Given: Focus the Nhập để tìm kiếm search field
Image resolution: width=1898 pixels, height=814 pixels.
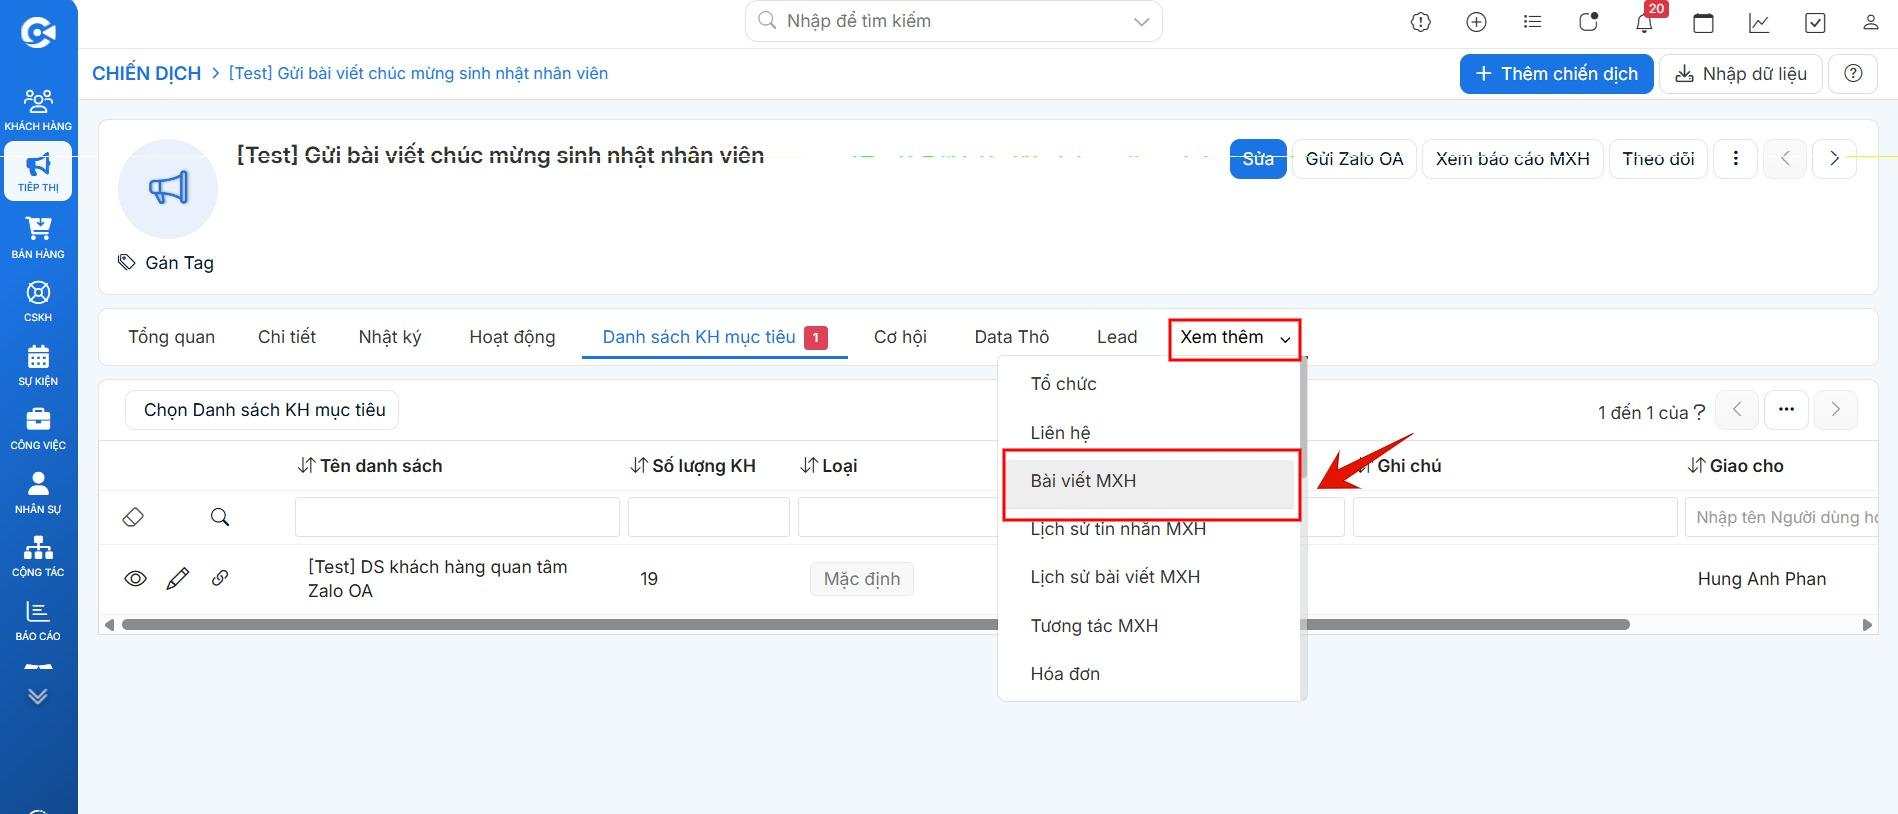Looking at the screenshot, I should 953,21.
